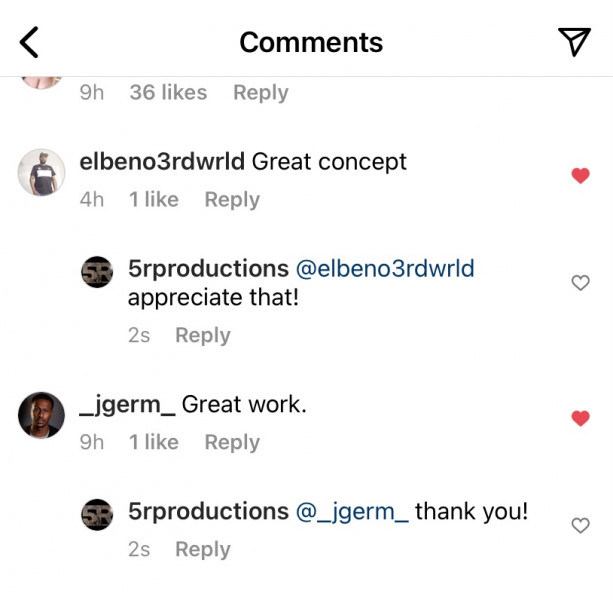Open the share paper-plane icon
The height and width of the screenshot is (600, 613).
574,42
